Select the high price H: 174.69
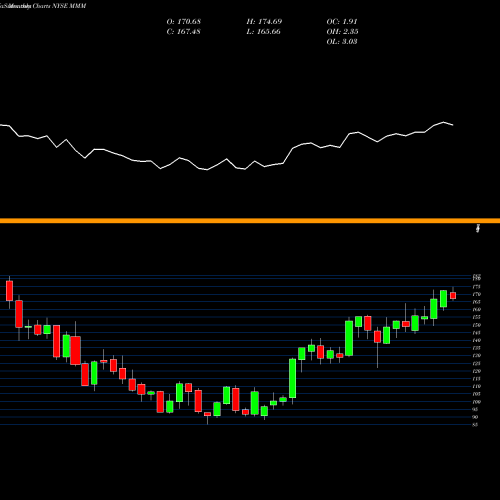The width and height of the screenshot is (500, 500). (x=264, y=22)
